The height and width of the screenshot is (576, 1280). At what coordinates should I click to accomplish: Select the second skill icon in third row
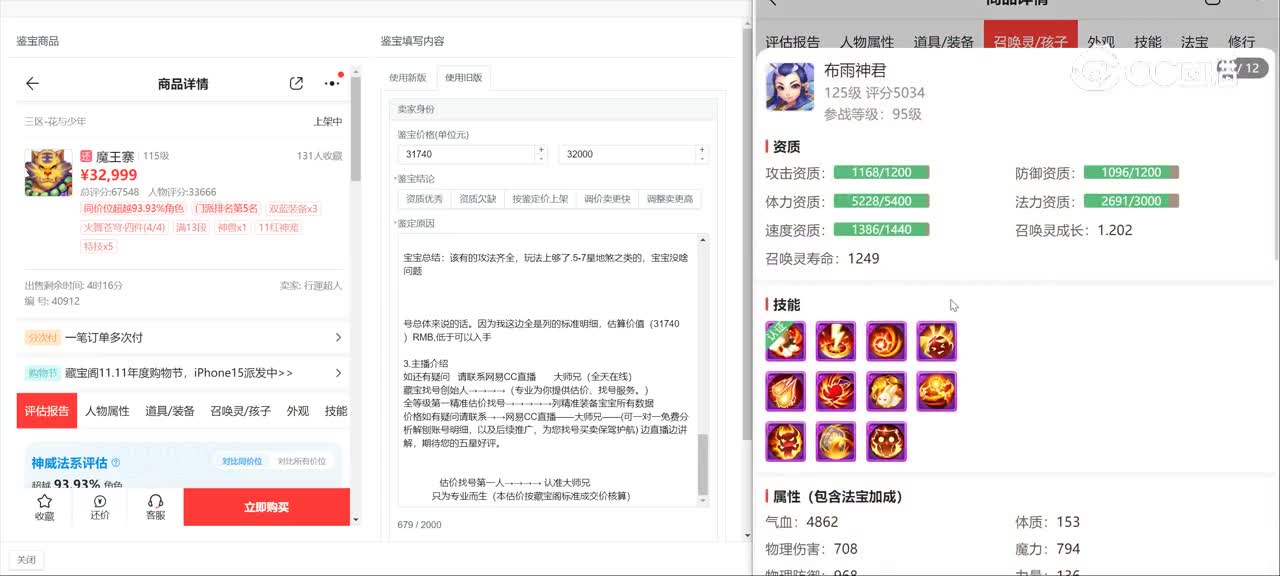(836, 441)
